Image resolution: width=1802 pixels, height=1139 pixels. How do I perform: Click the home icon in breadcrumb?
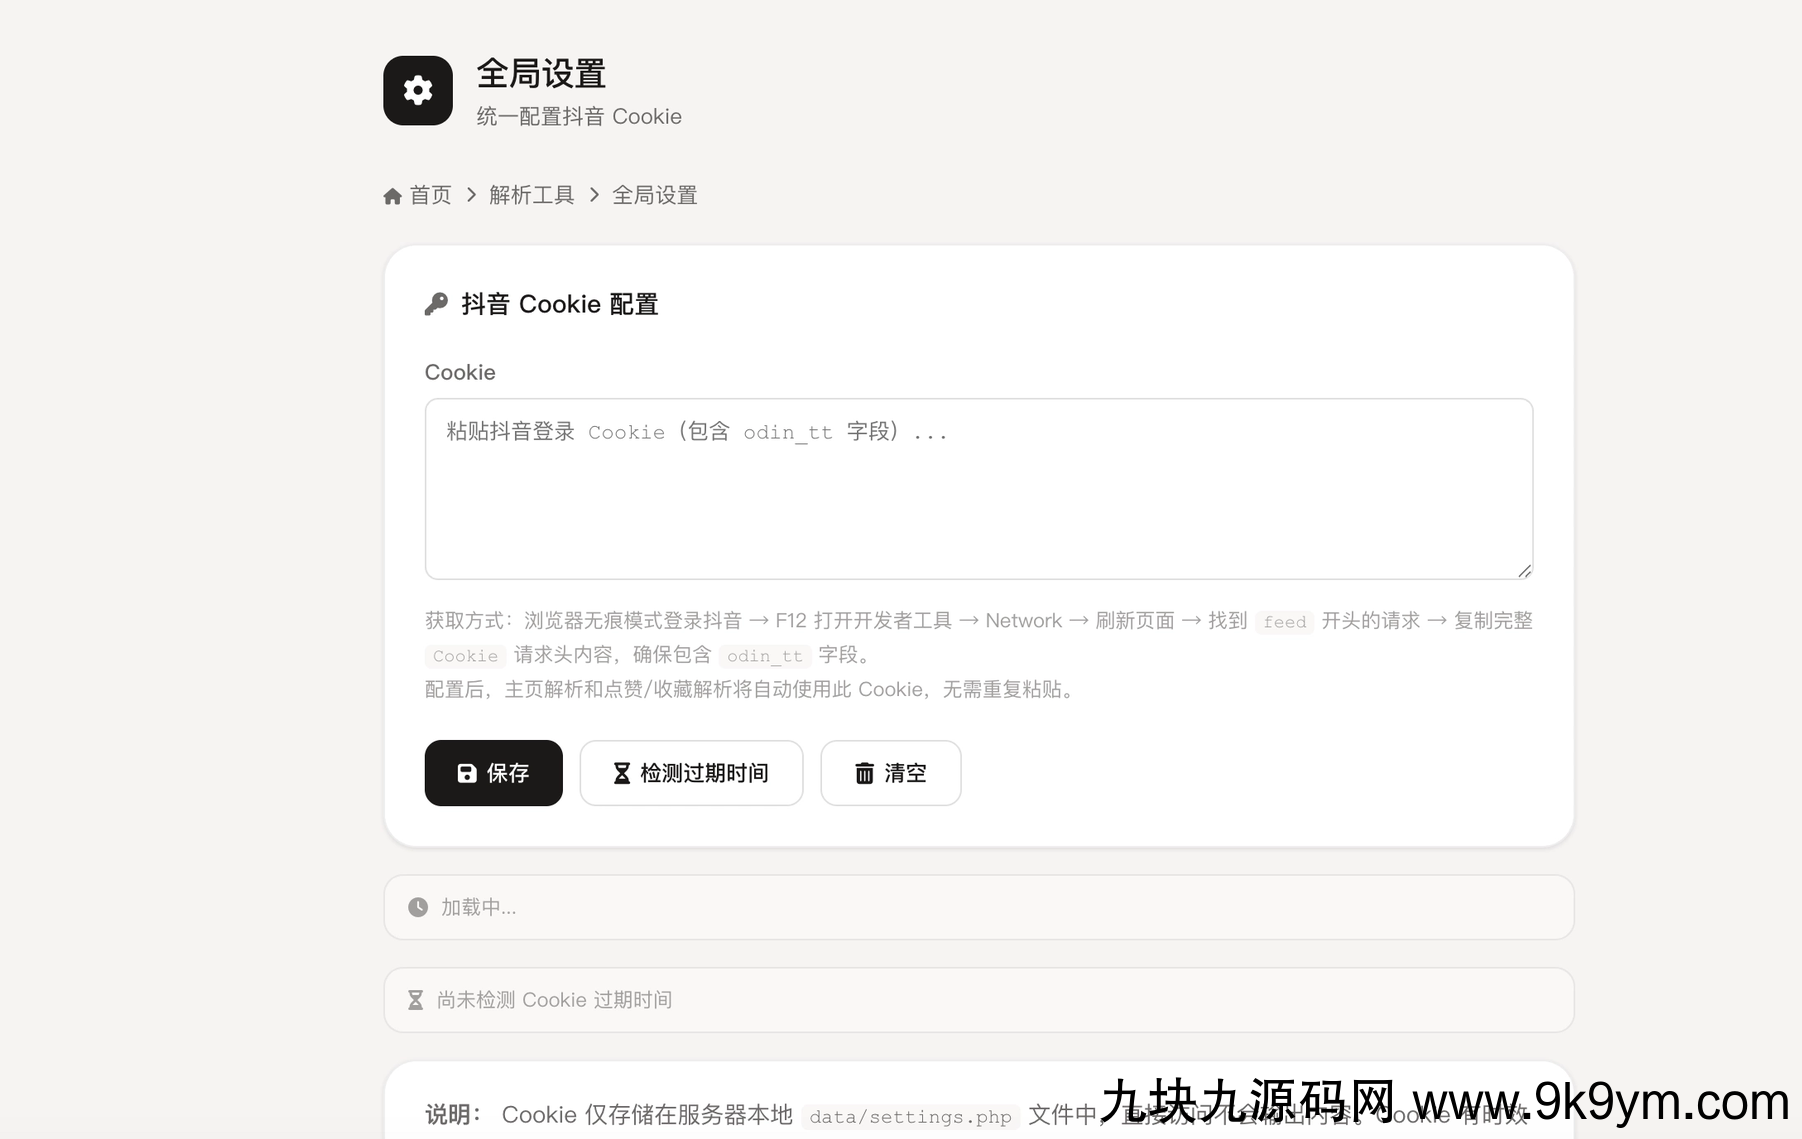392,196
